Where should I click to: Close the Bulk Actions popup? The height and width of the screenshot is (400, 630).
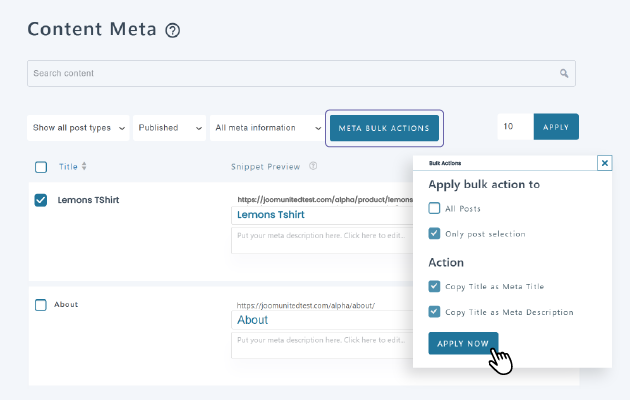pyautogui.click(x=604, y=162)
